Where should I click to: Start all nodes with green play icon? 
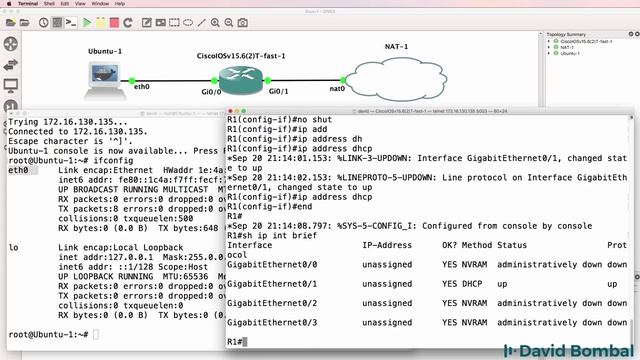[87, 22]
